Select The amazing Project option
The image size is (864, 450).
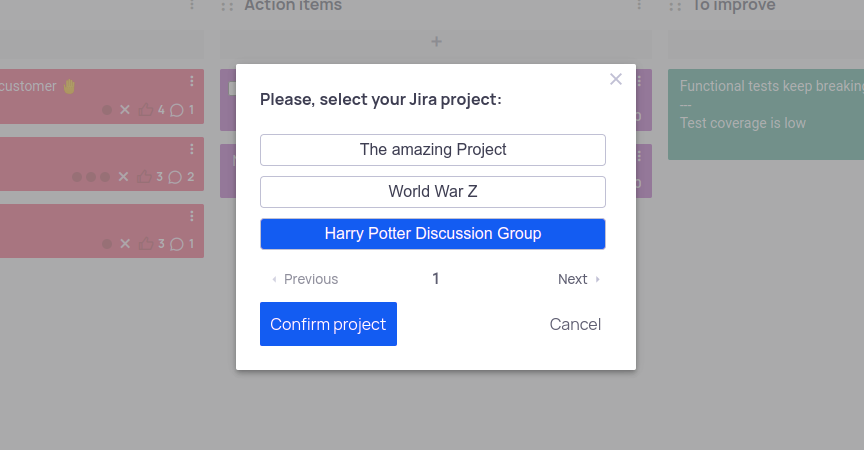tap(433, 150)
